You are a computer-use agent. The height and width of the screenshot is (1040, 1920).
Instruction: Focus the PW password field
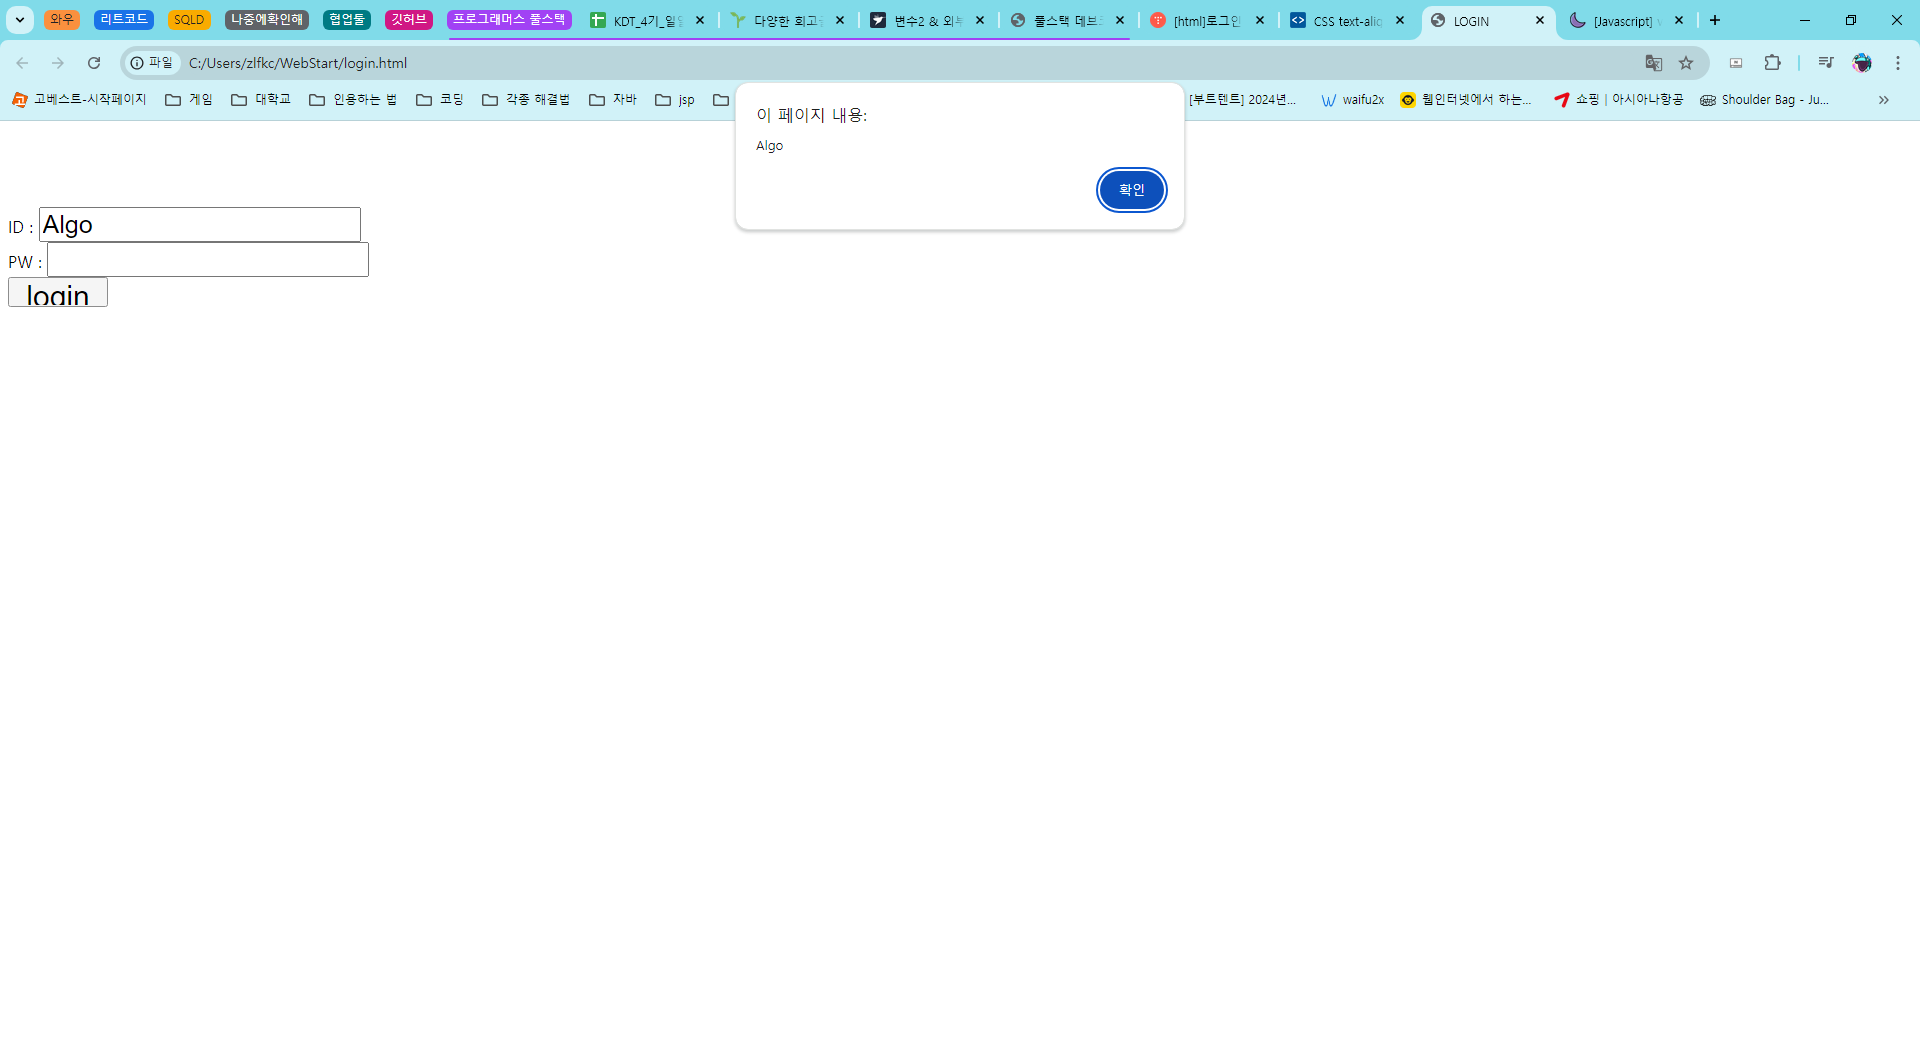208,260
